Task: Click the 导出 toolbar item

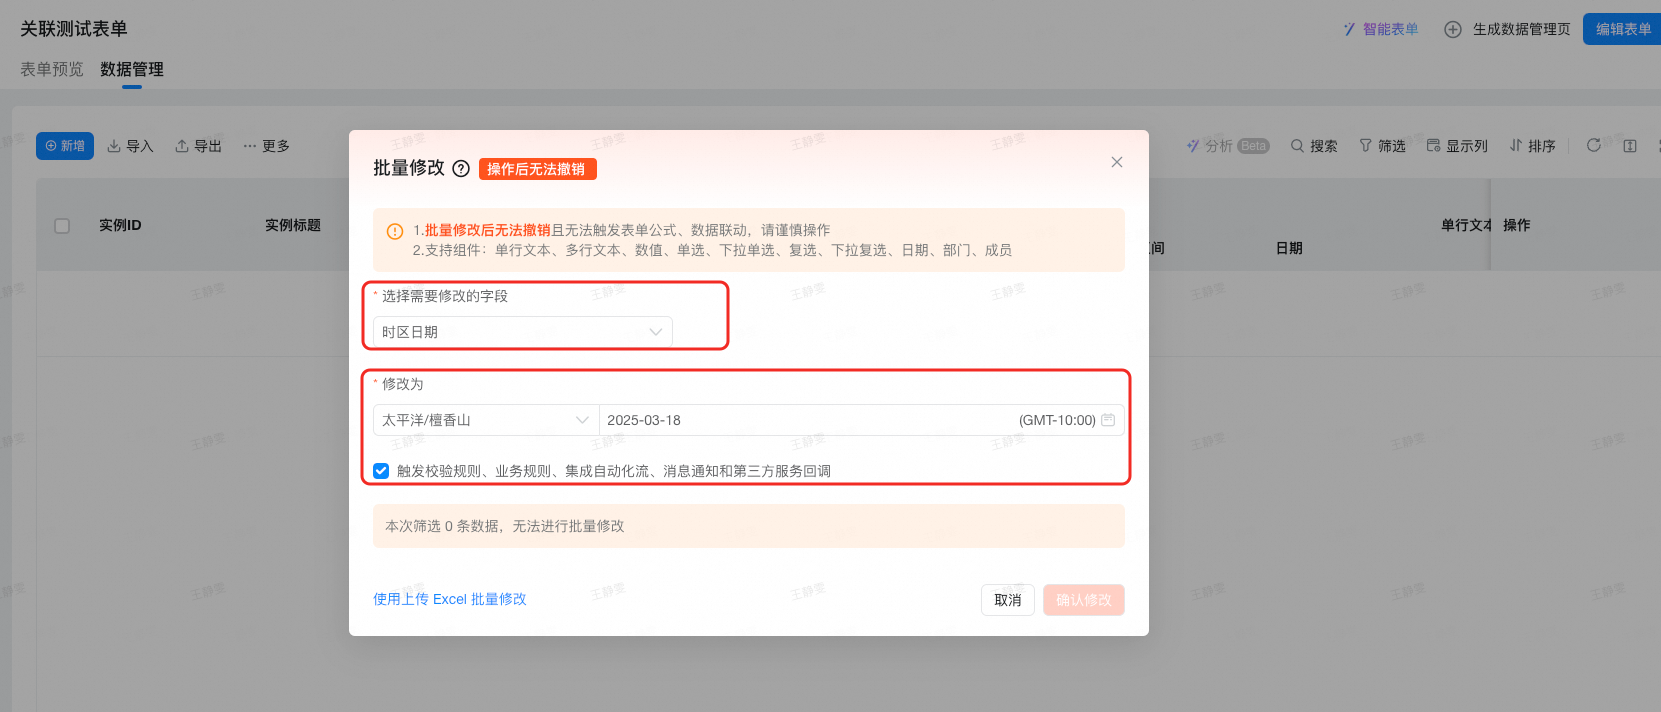Action: point(198,146)
